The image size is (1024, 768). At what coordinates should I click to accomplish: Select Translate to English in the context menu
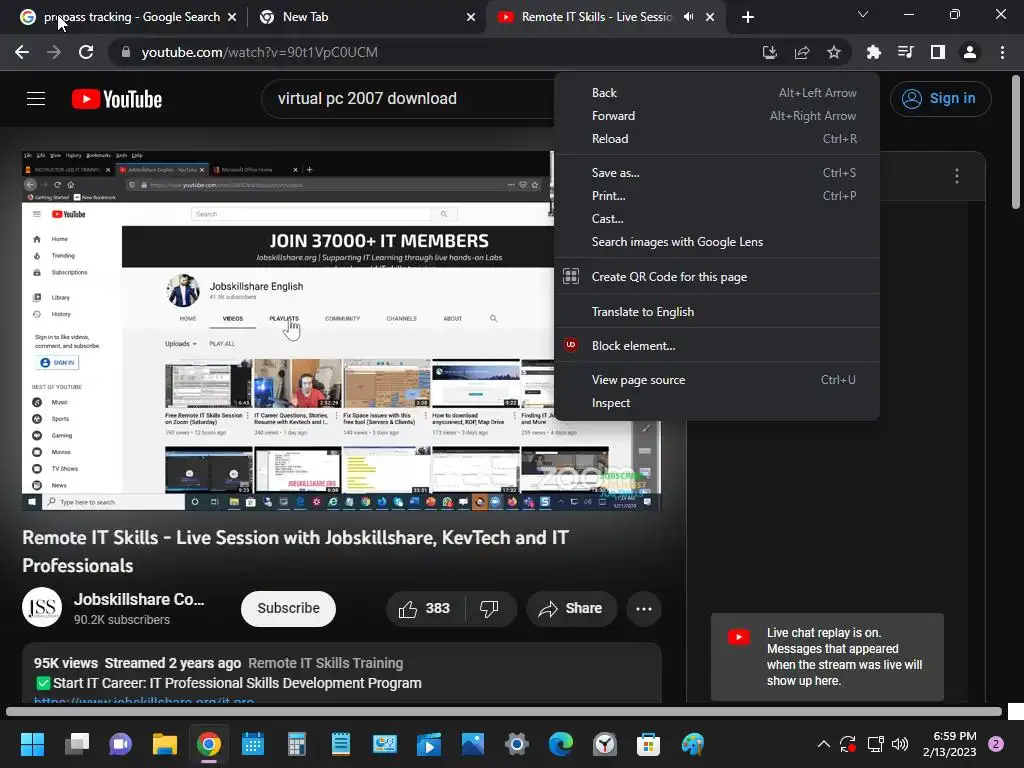pos(717,312)
